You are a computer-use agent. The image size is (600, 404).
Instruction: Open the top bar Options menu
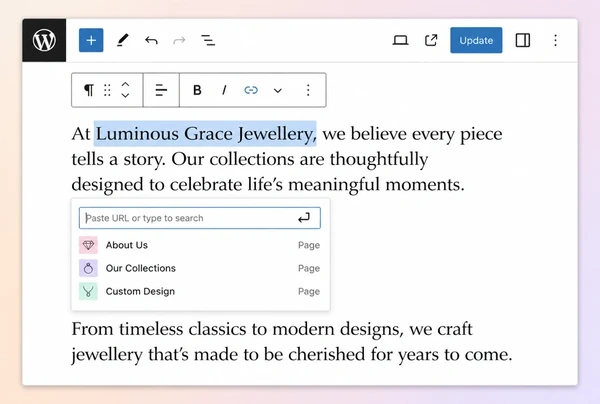[x=555, y=40]
